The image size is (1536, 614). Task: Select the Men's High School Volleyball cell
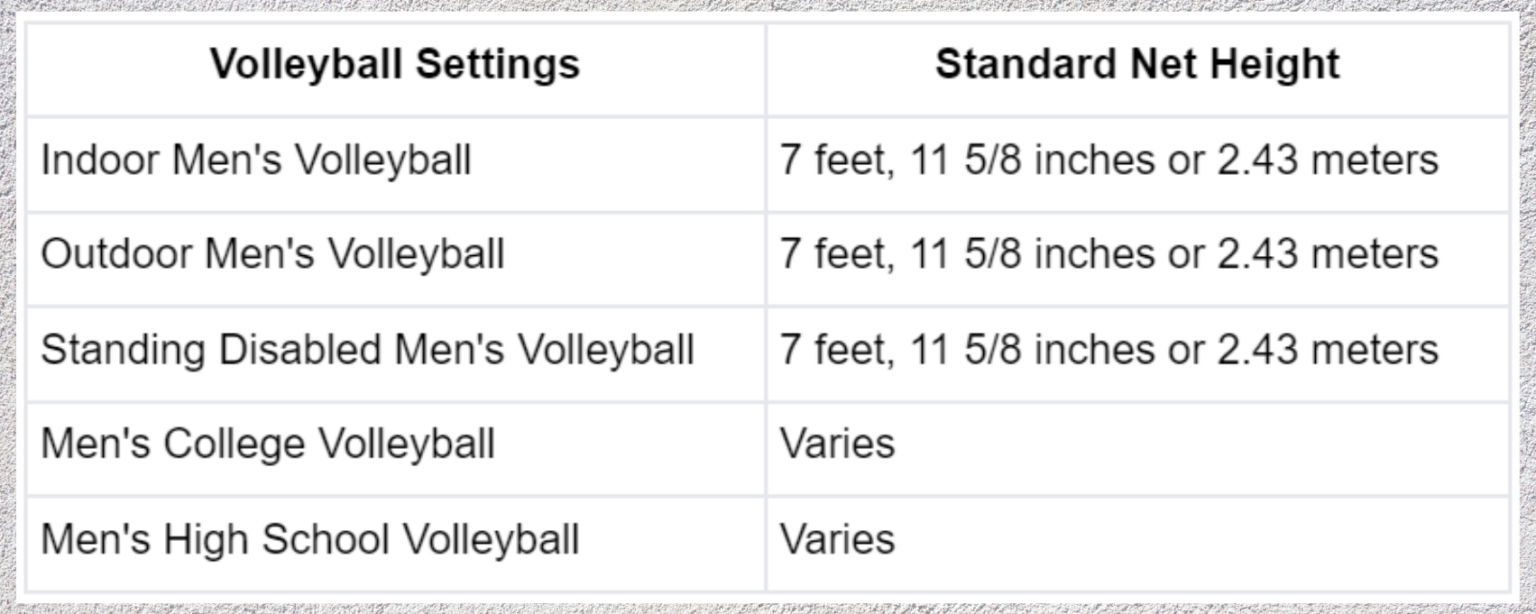pyautogui.click(x=310, y=539)
